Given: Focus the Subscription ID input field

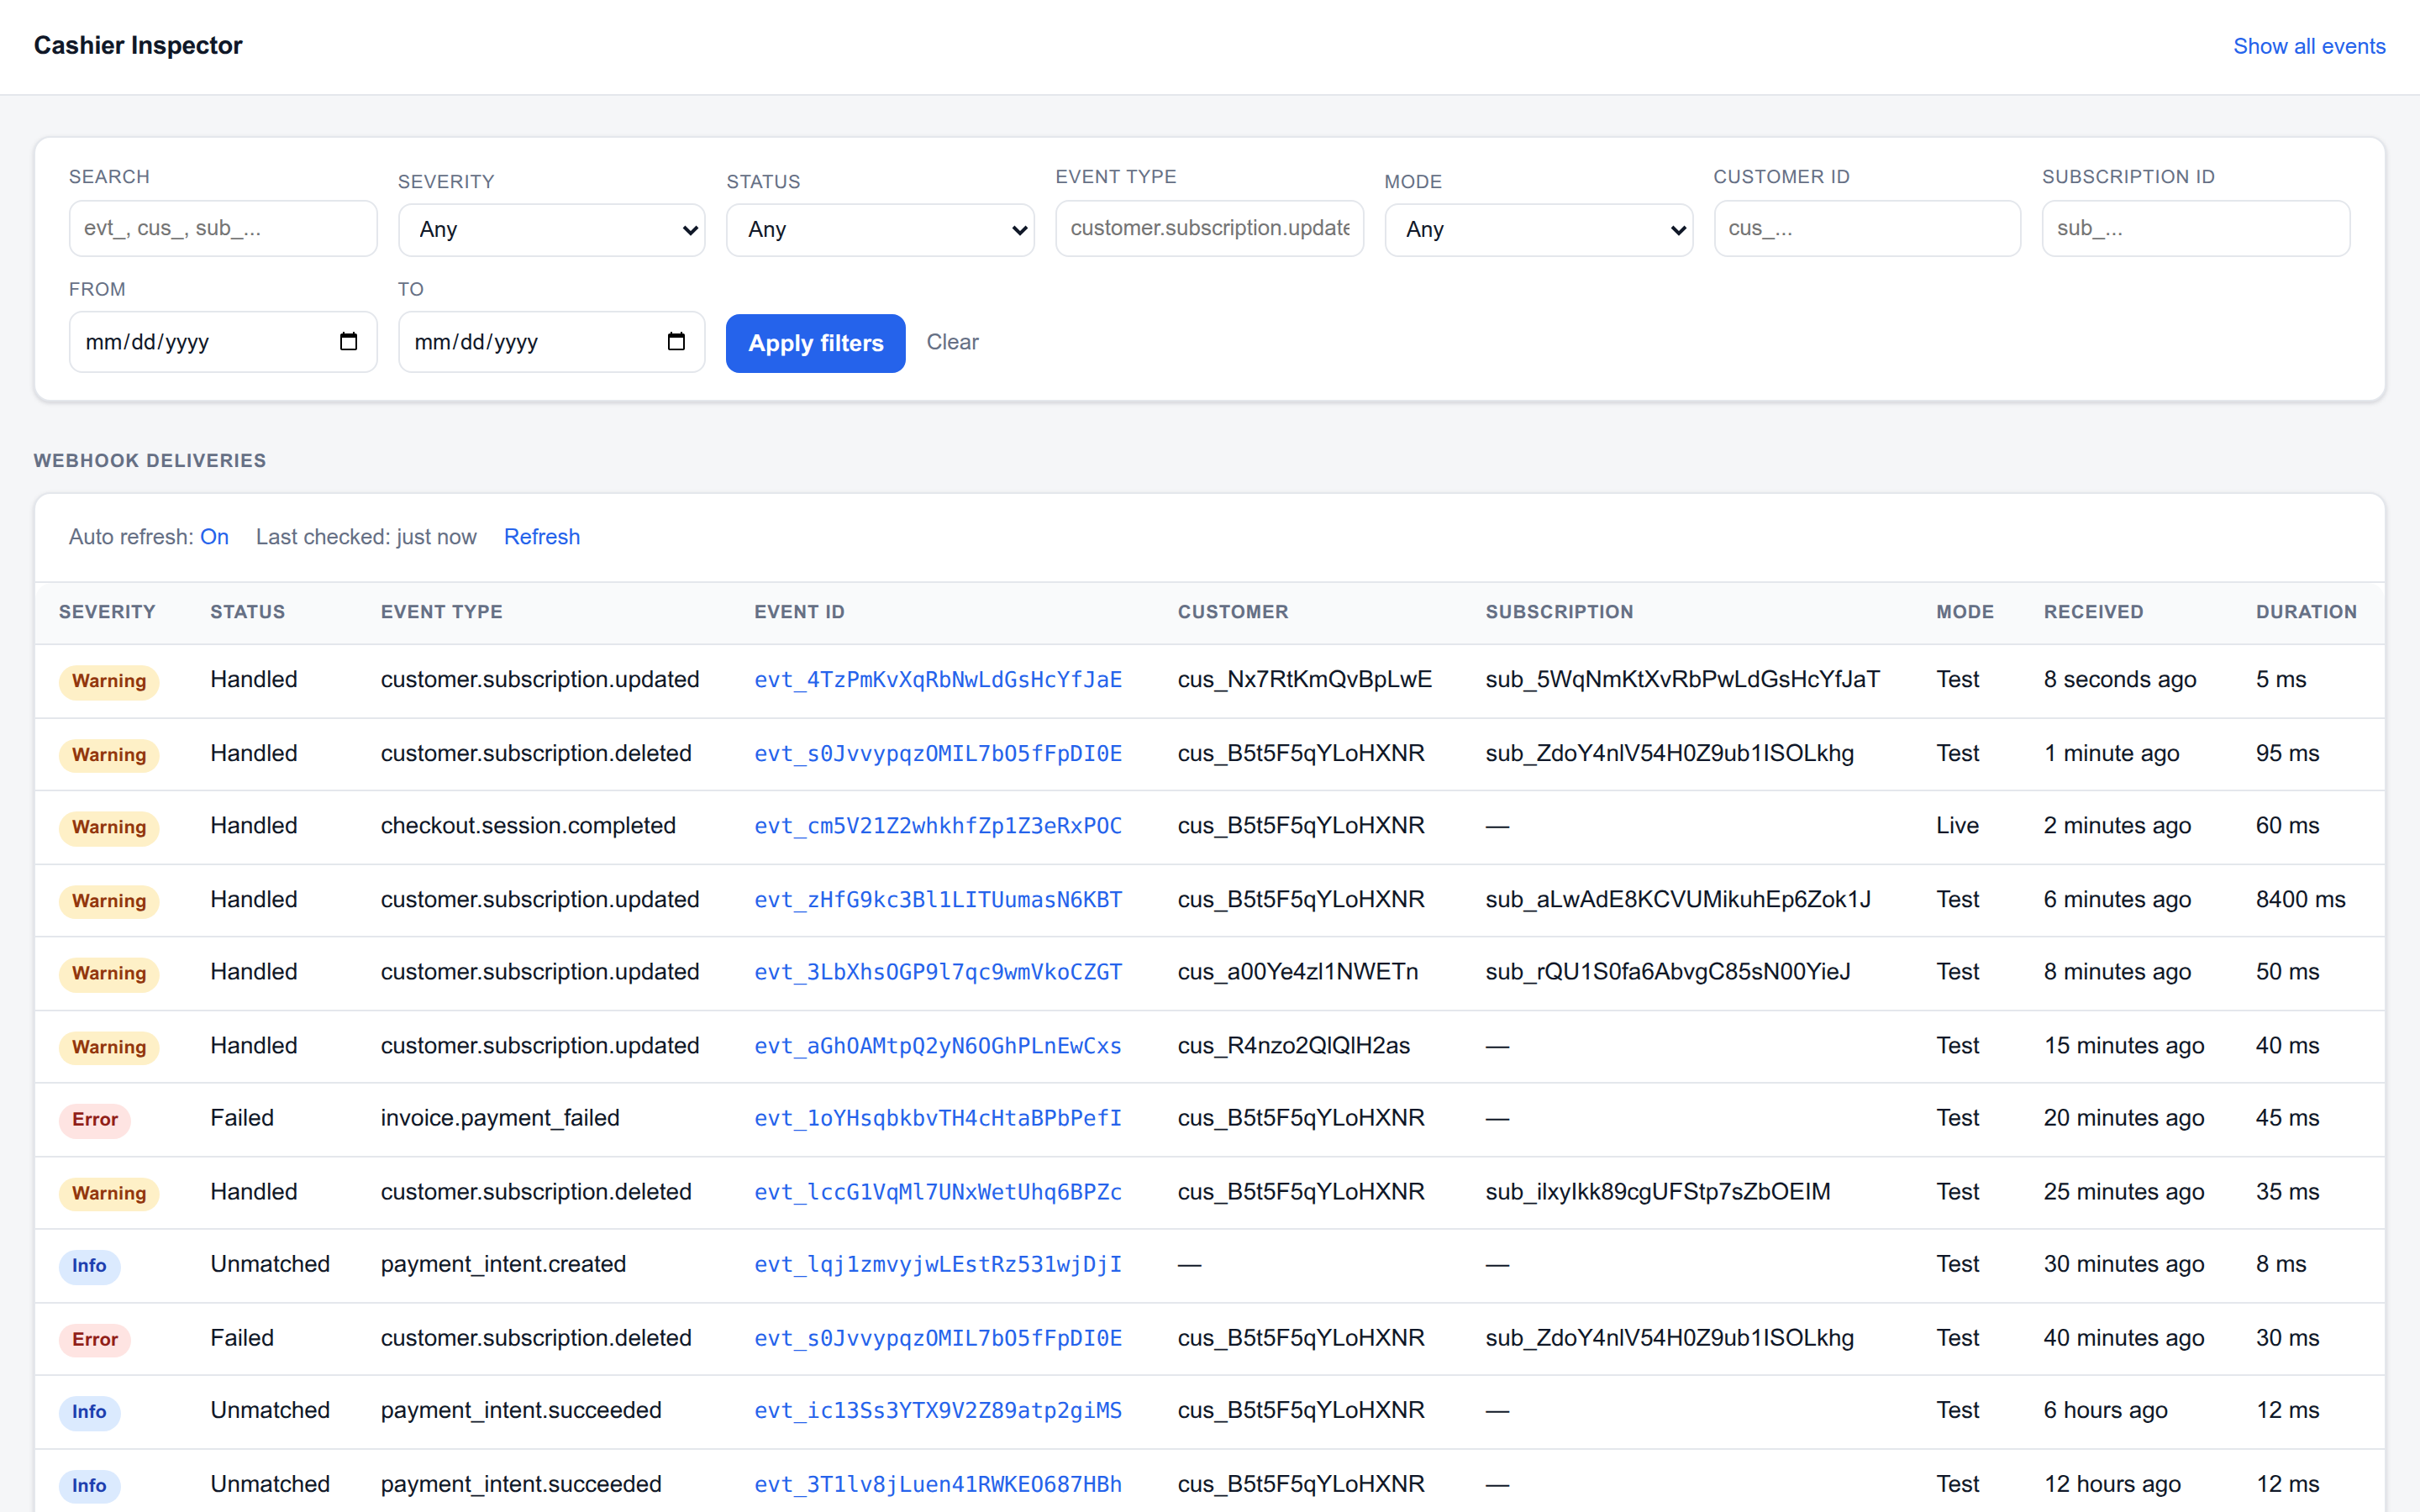Looking at the screenshot, I should click(x=2196, y=228).
